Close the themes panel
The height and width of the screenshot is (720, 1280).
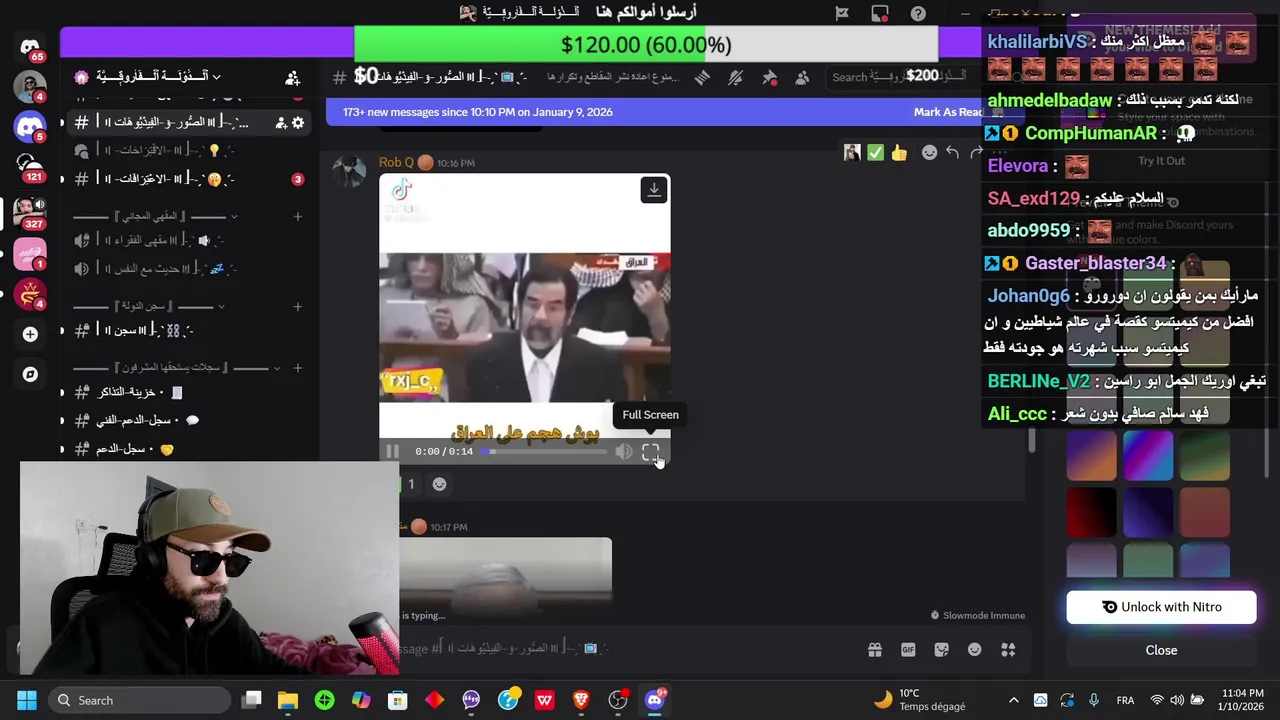pos(1161,650)
